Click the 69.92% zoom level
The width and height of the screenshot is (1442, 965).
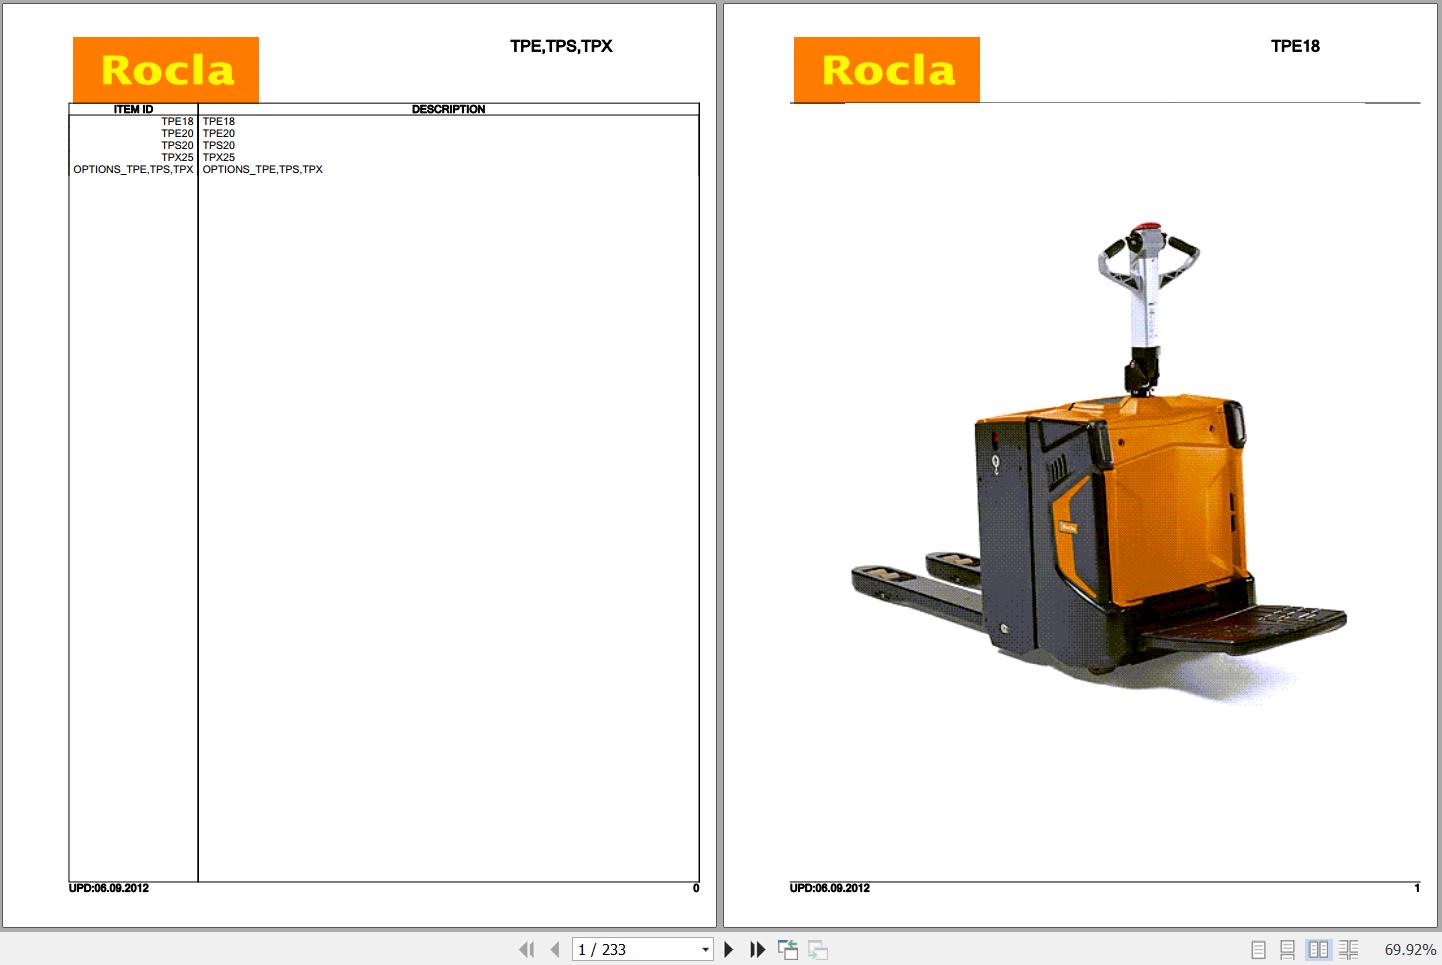[1408, 949]
